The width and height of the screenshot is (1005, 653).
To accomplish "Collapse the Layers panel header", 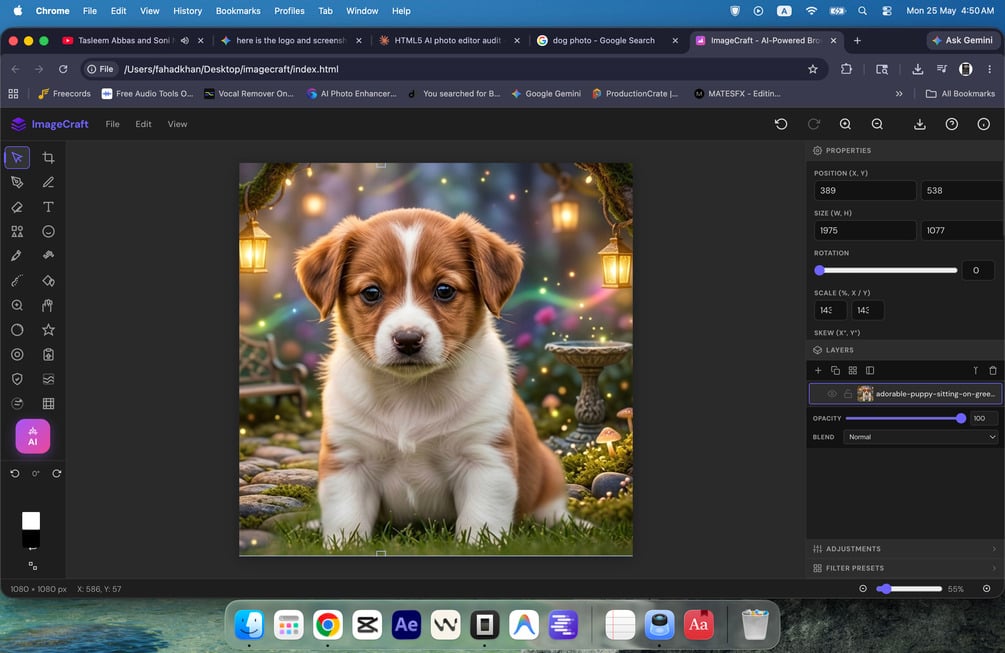I will [x=905, y=351].
